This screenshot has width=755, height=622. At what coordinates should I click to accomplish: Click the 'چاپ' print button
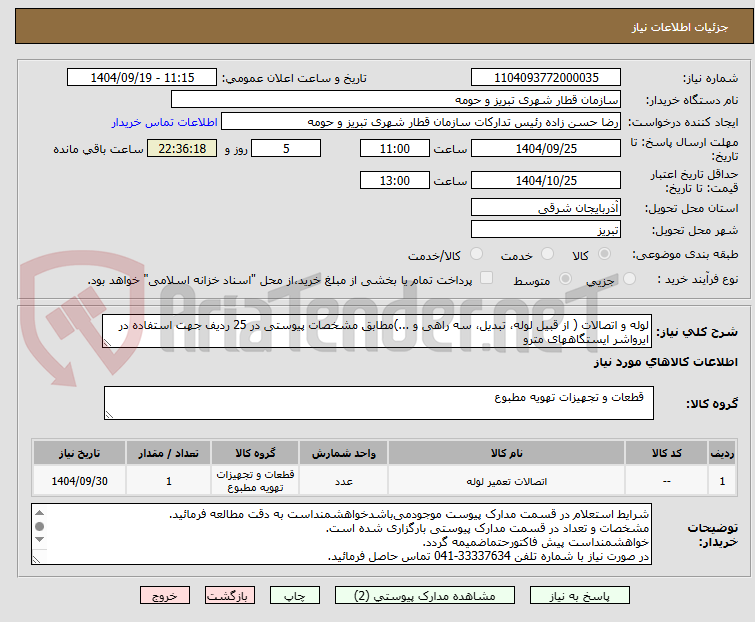pos(295,596)
